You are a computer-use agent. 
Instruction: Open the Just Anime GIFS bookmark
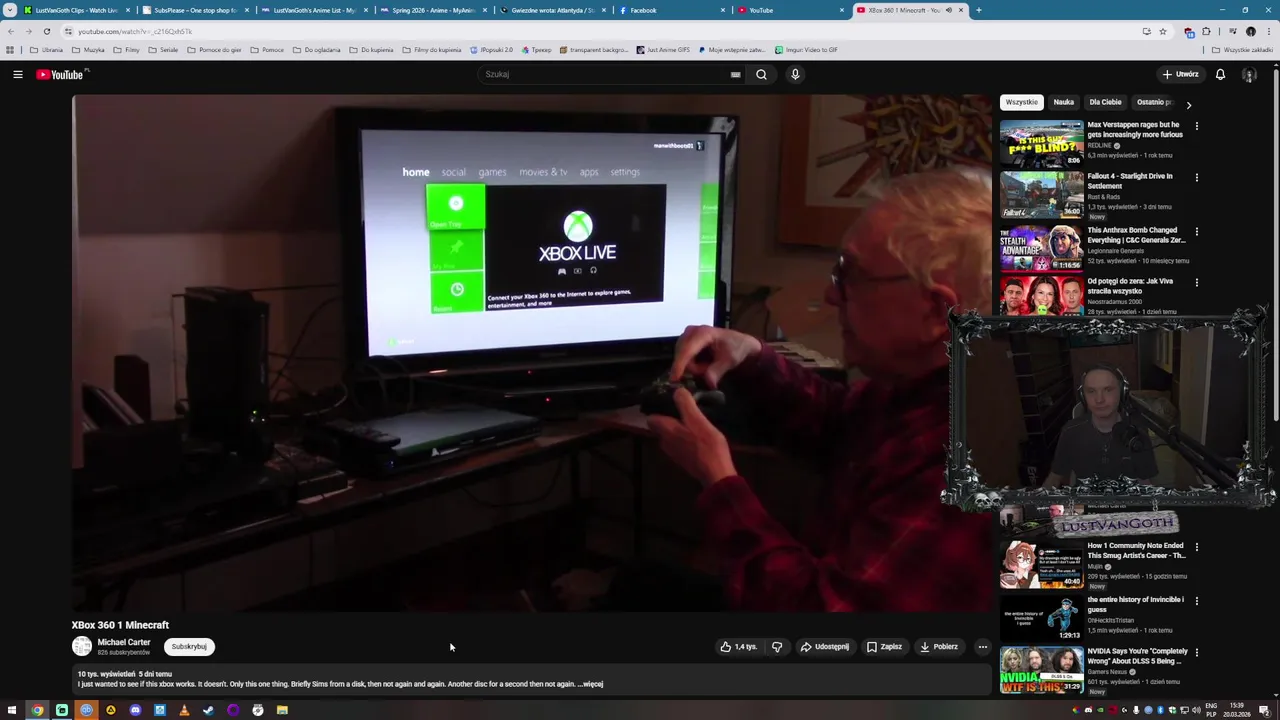click(x=663, y=50)
